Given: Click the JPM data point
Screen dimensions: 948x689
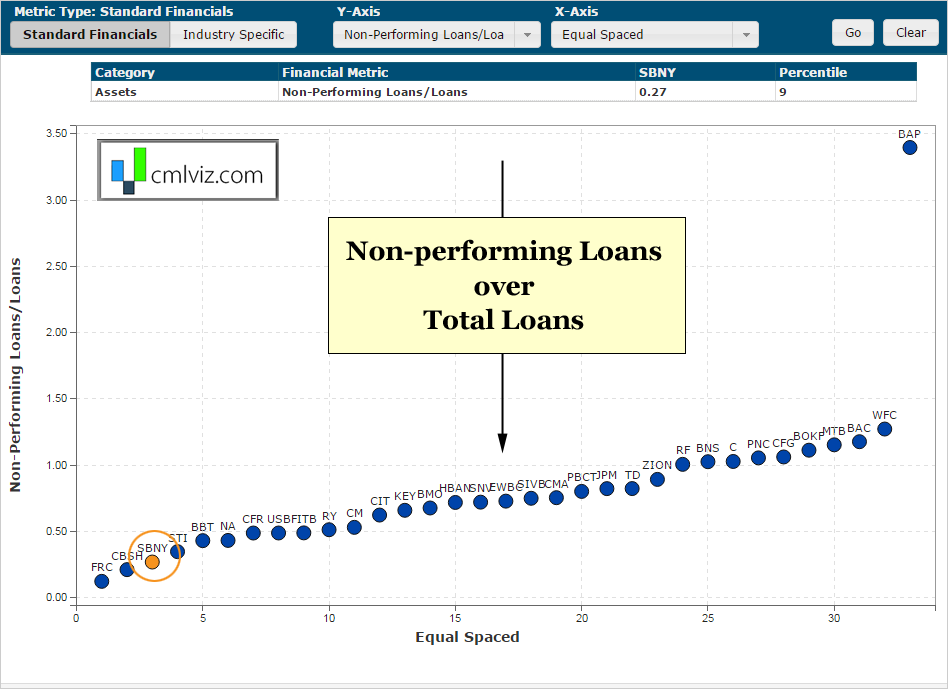Looking at the screenshot, I should pyautogui.click(x=606, y=488).
